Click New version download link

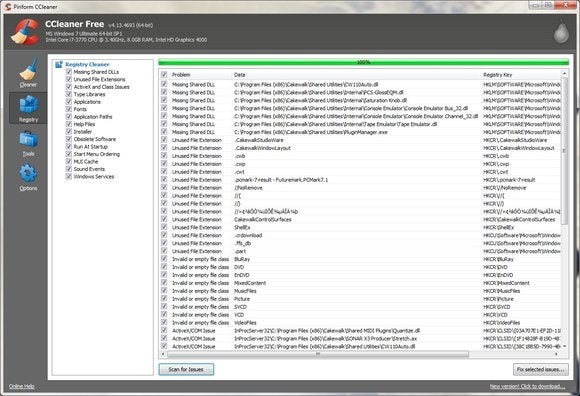click(527, 386)
